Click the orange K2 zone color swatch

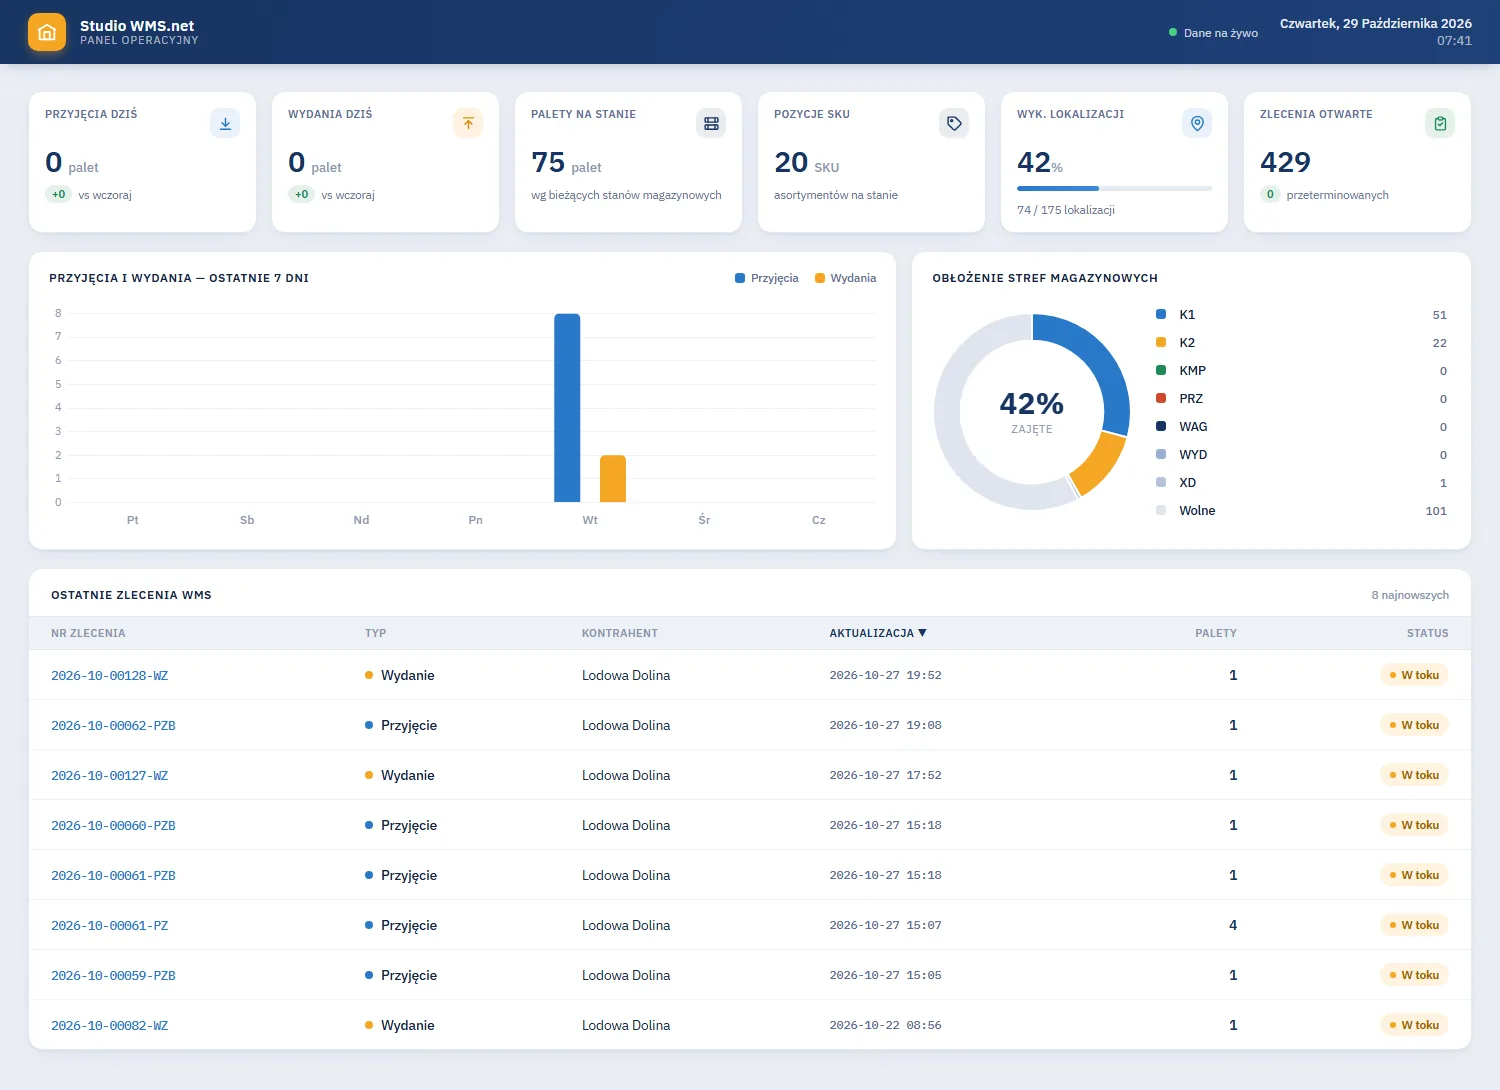[x=1161, y=342]
